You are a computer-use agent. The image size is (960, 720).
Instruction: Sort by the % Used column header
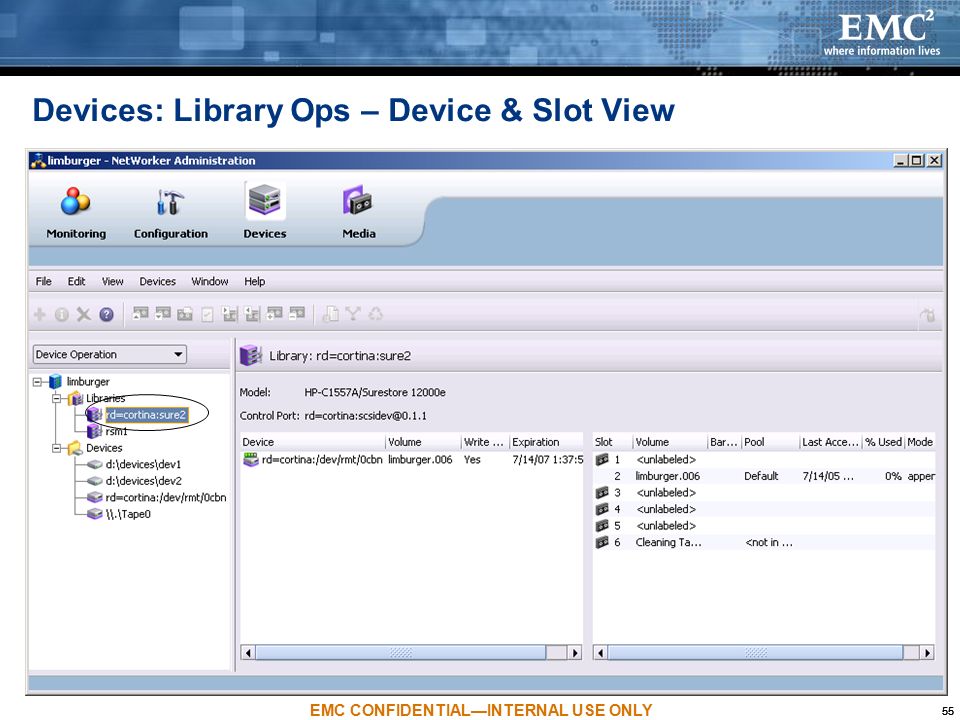click(x=883, y=442)
